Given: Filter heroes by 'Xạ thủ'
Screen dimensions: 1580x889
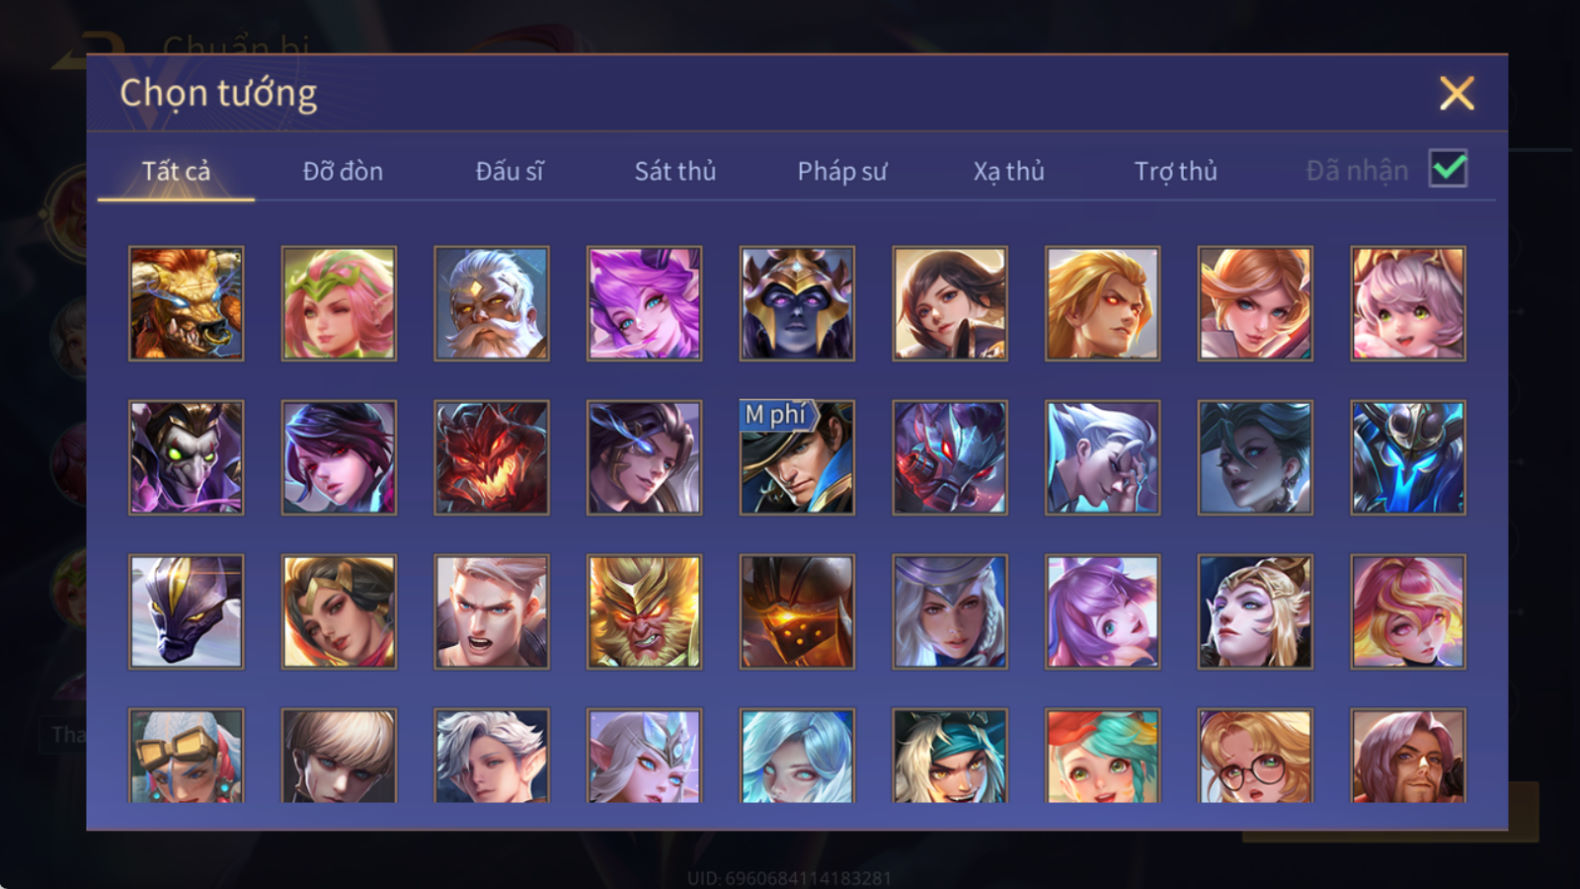Looking at the screenshot, I should 1009,171.
